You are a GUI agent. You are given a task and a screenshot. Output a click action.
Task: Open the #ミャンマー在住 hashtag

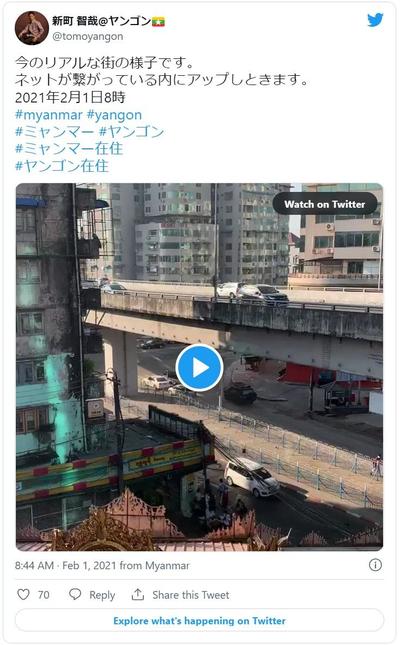[69, 148]
